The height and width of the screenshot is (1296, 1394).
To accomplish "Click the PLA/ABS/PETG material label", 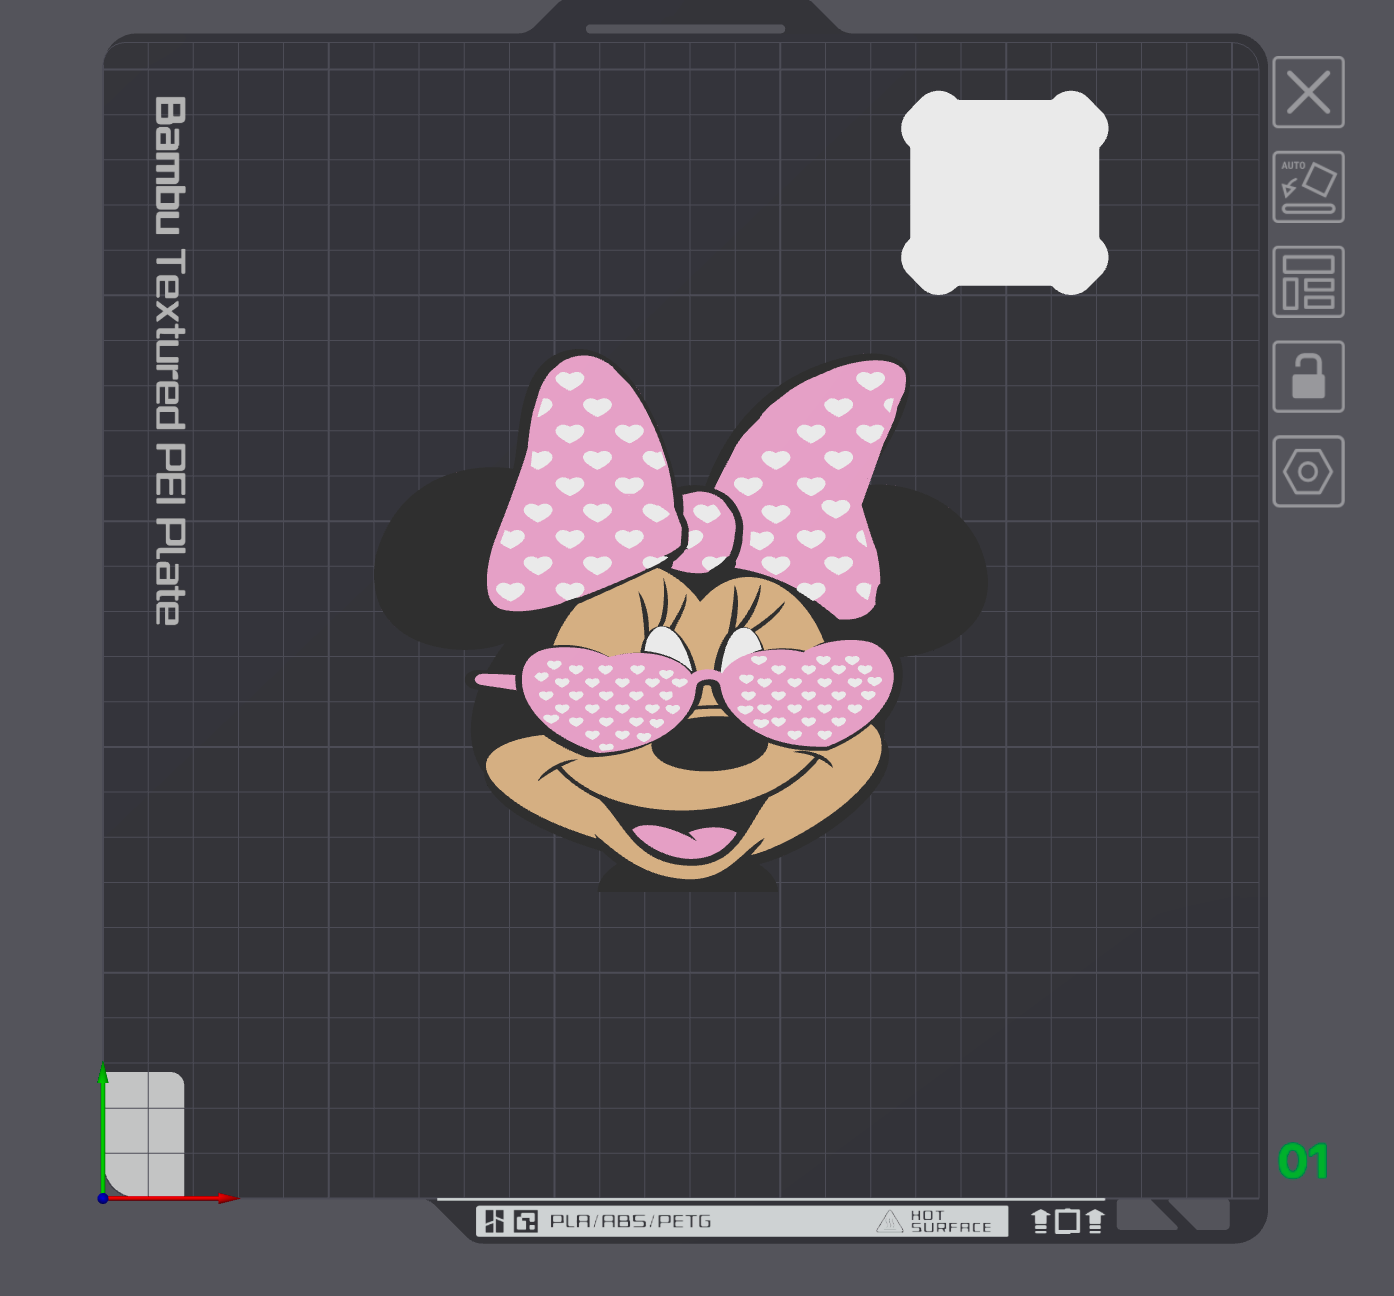I will [x=631, y=1222].
